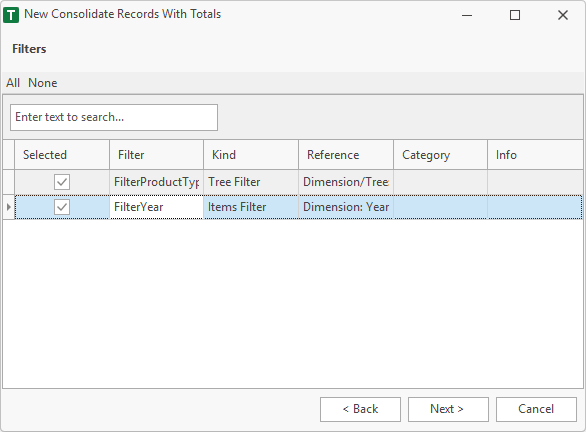Screen dimensions: 586x432
Task: Uncheck the FilterYear selected checkbox
Action: point(62,207)
